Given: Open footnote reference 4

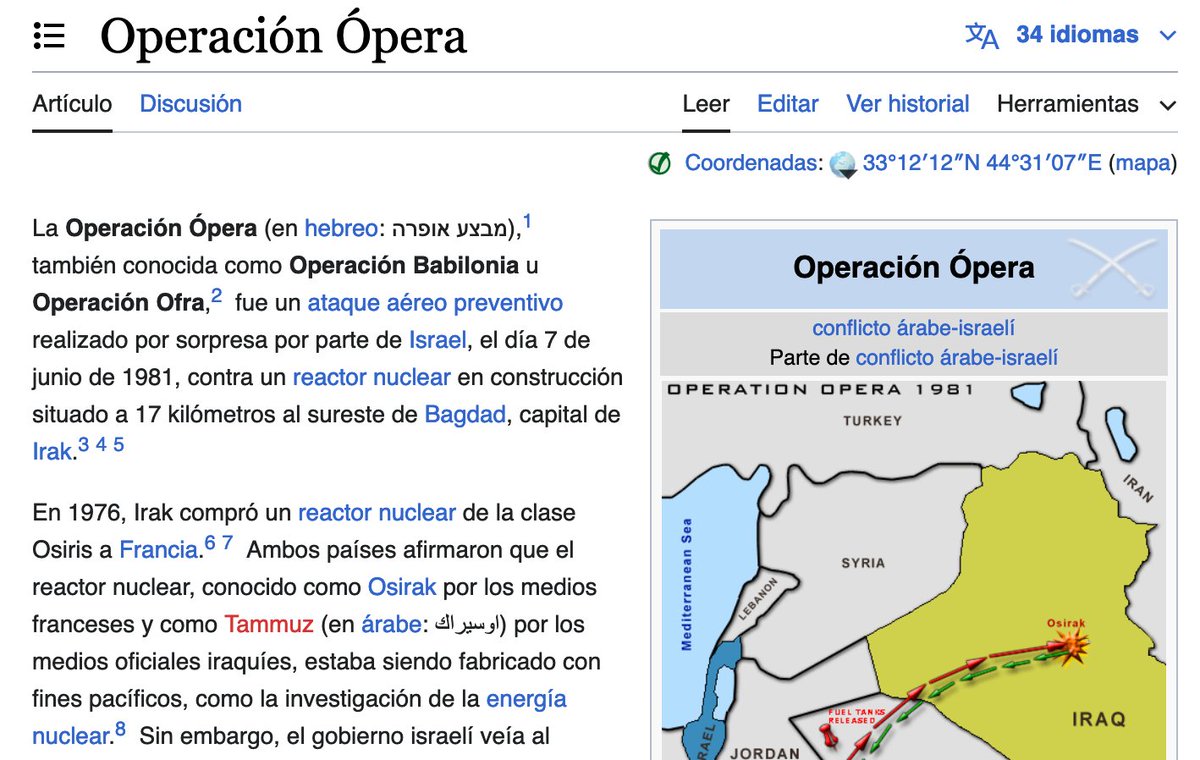Looking at the screenshot, I should pyautogui.click(x=101, y=445).
